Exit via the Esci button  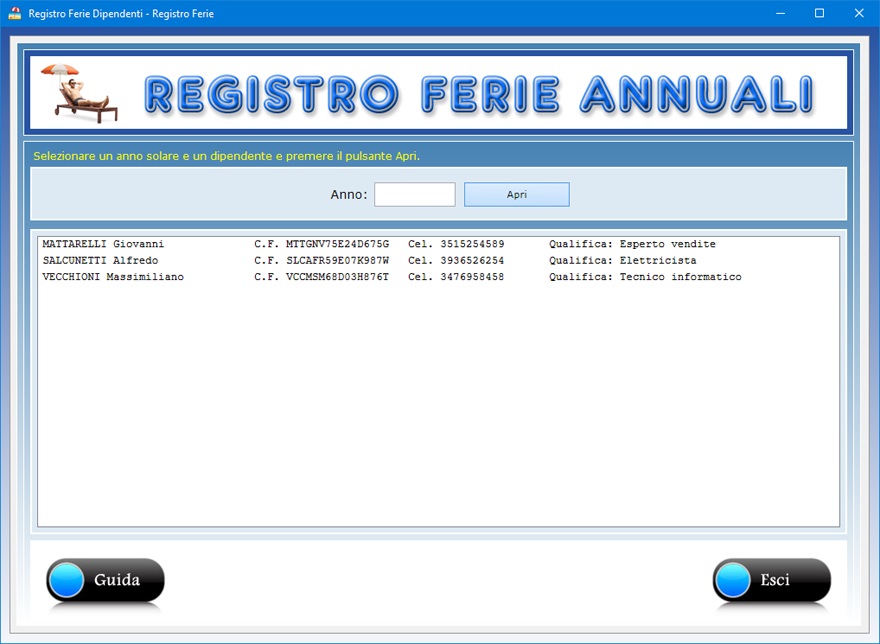(772, 579)
